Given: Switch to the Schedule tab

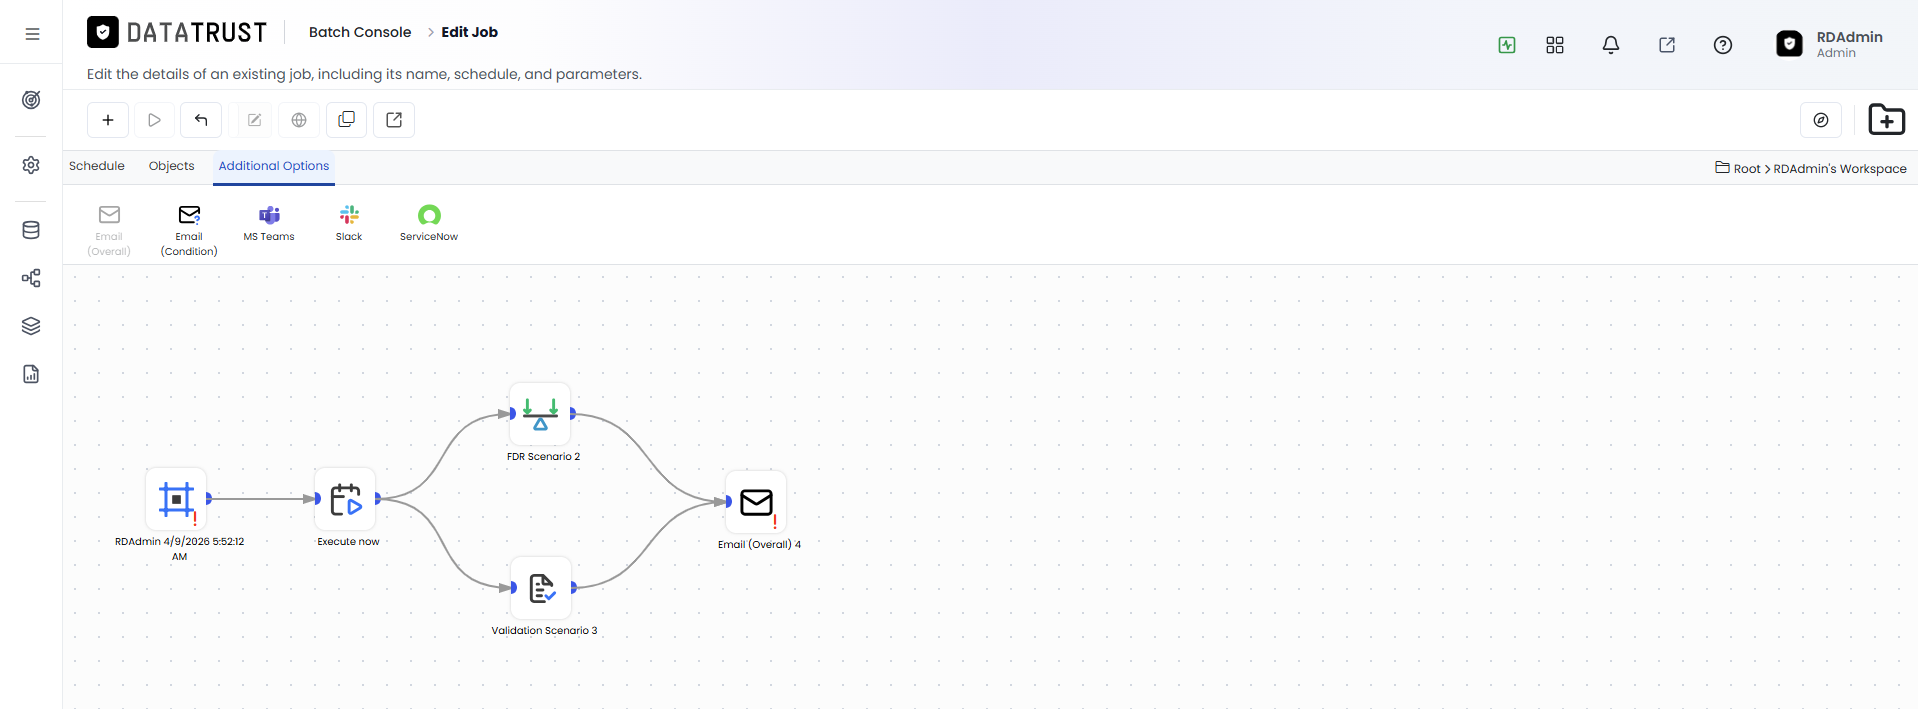Looking at the screenshot, I should (x=97, y=166).
